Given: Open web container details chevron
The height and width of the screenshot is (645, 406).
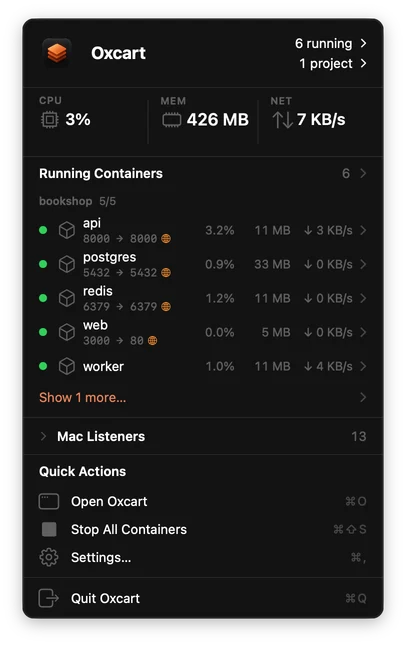Looking at the screenshot, I should (363, 332).
